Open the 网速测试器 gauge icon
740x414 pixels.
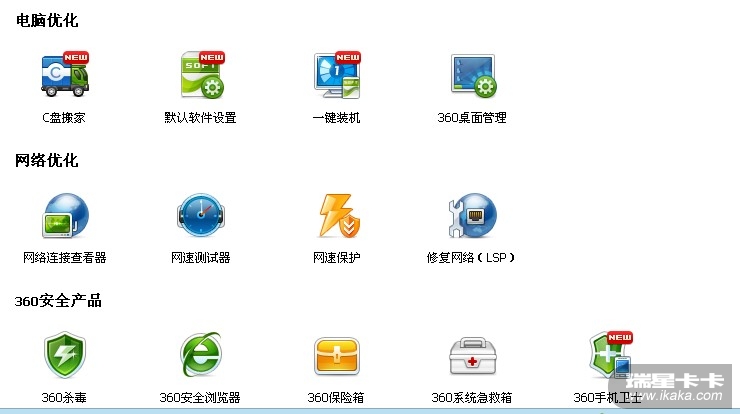(x=201, y=215)
